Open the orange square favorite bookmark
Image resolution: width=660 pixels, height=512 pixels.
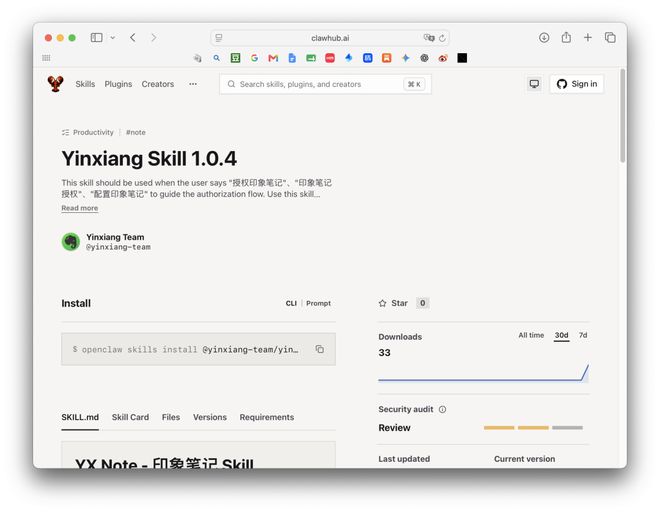click(386, 58)
